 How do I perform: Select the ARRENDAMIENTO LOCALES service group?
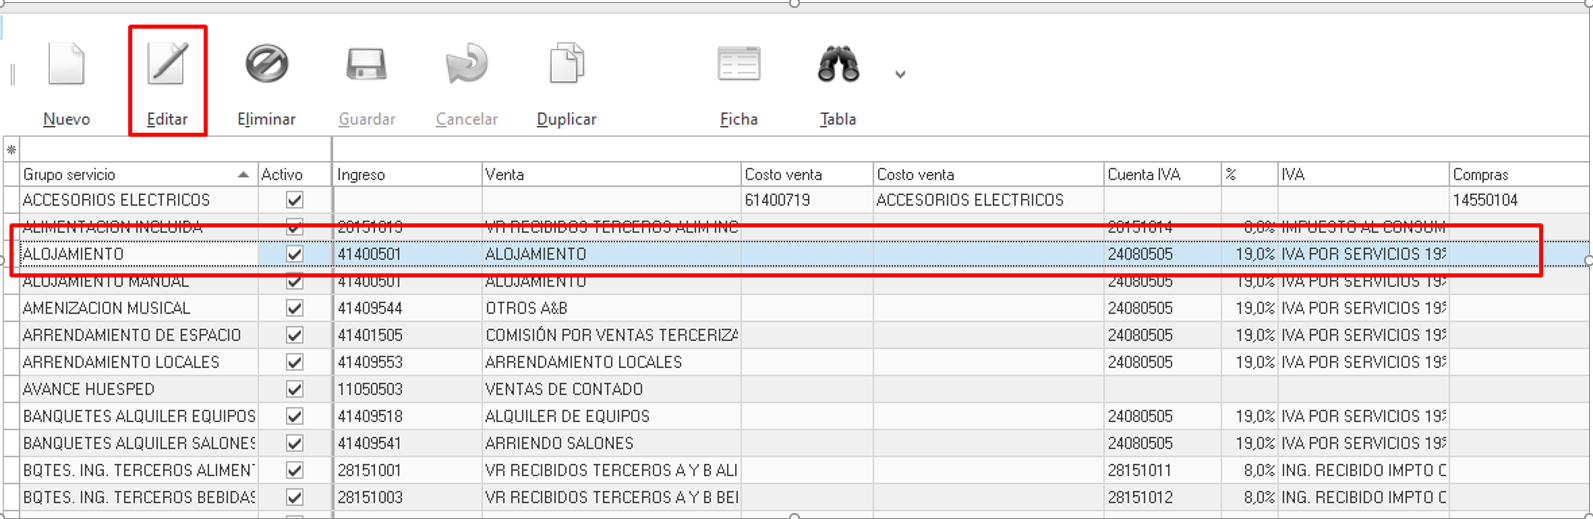(x=120, y=362)
